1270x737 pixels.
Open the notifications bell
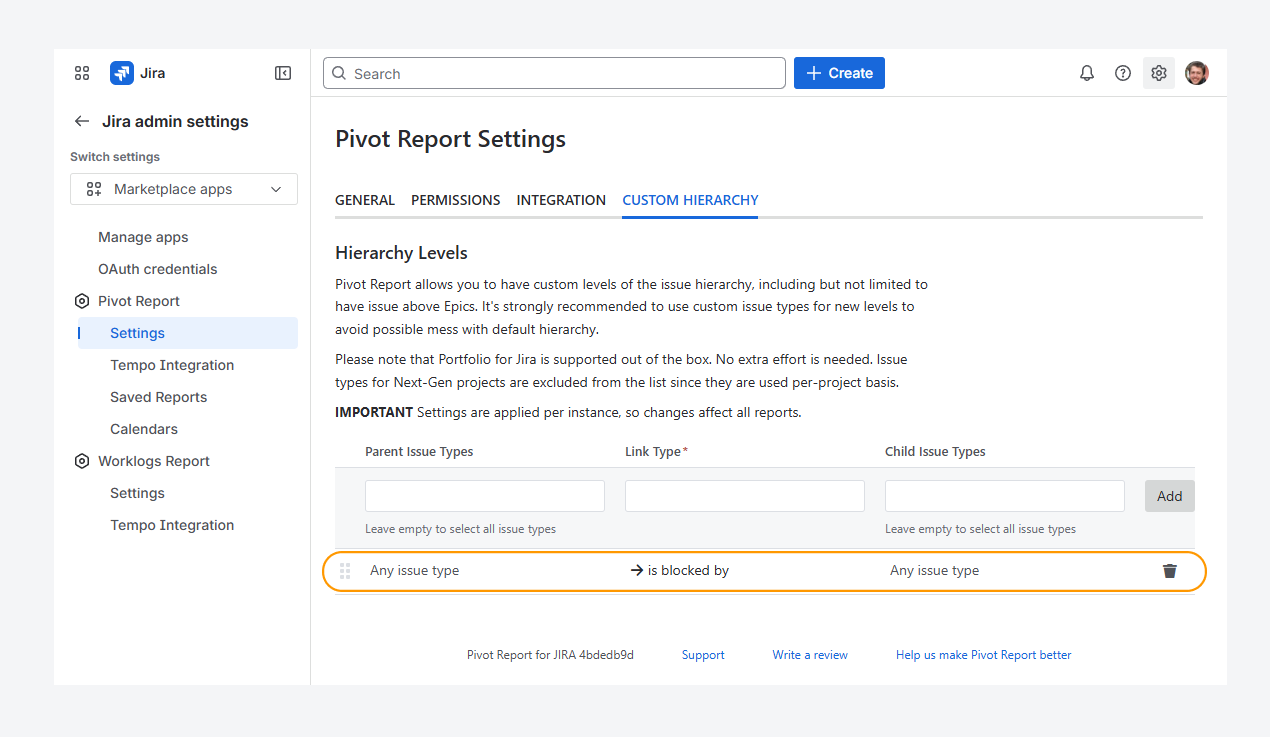(1087, 73)
